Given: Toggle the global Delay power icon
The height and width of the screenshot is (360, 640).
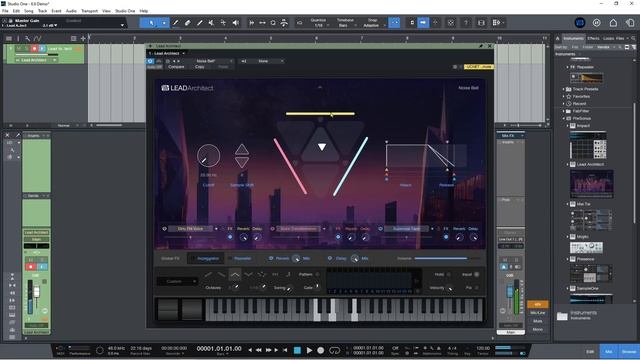Looking at the screenshot, I should point(330,258).
